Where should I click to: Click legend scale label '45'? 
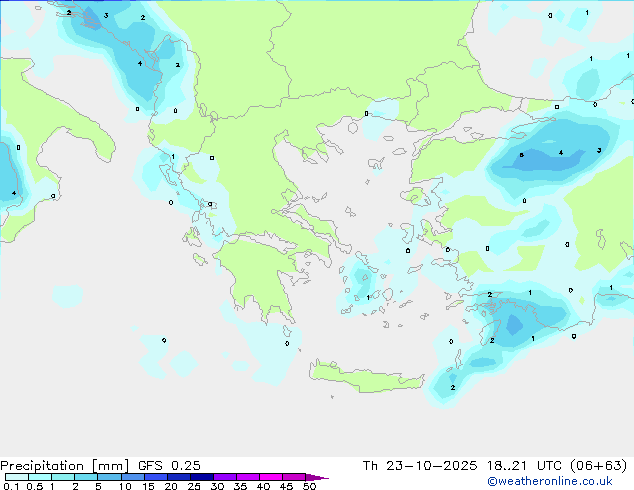(x=286, y=486)
